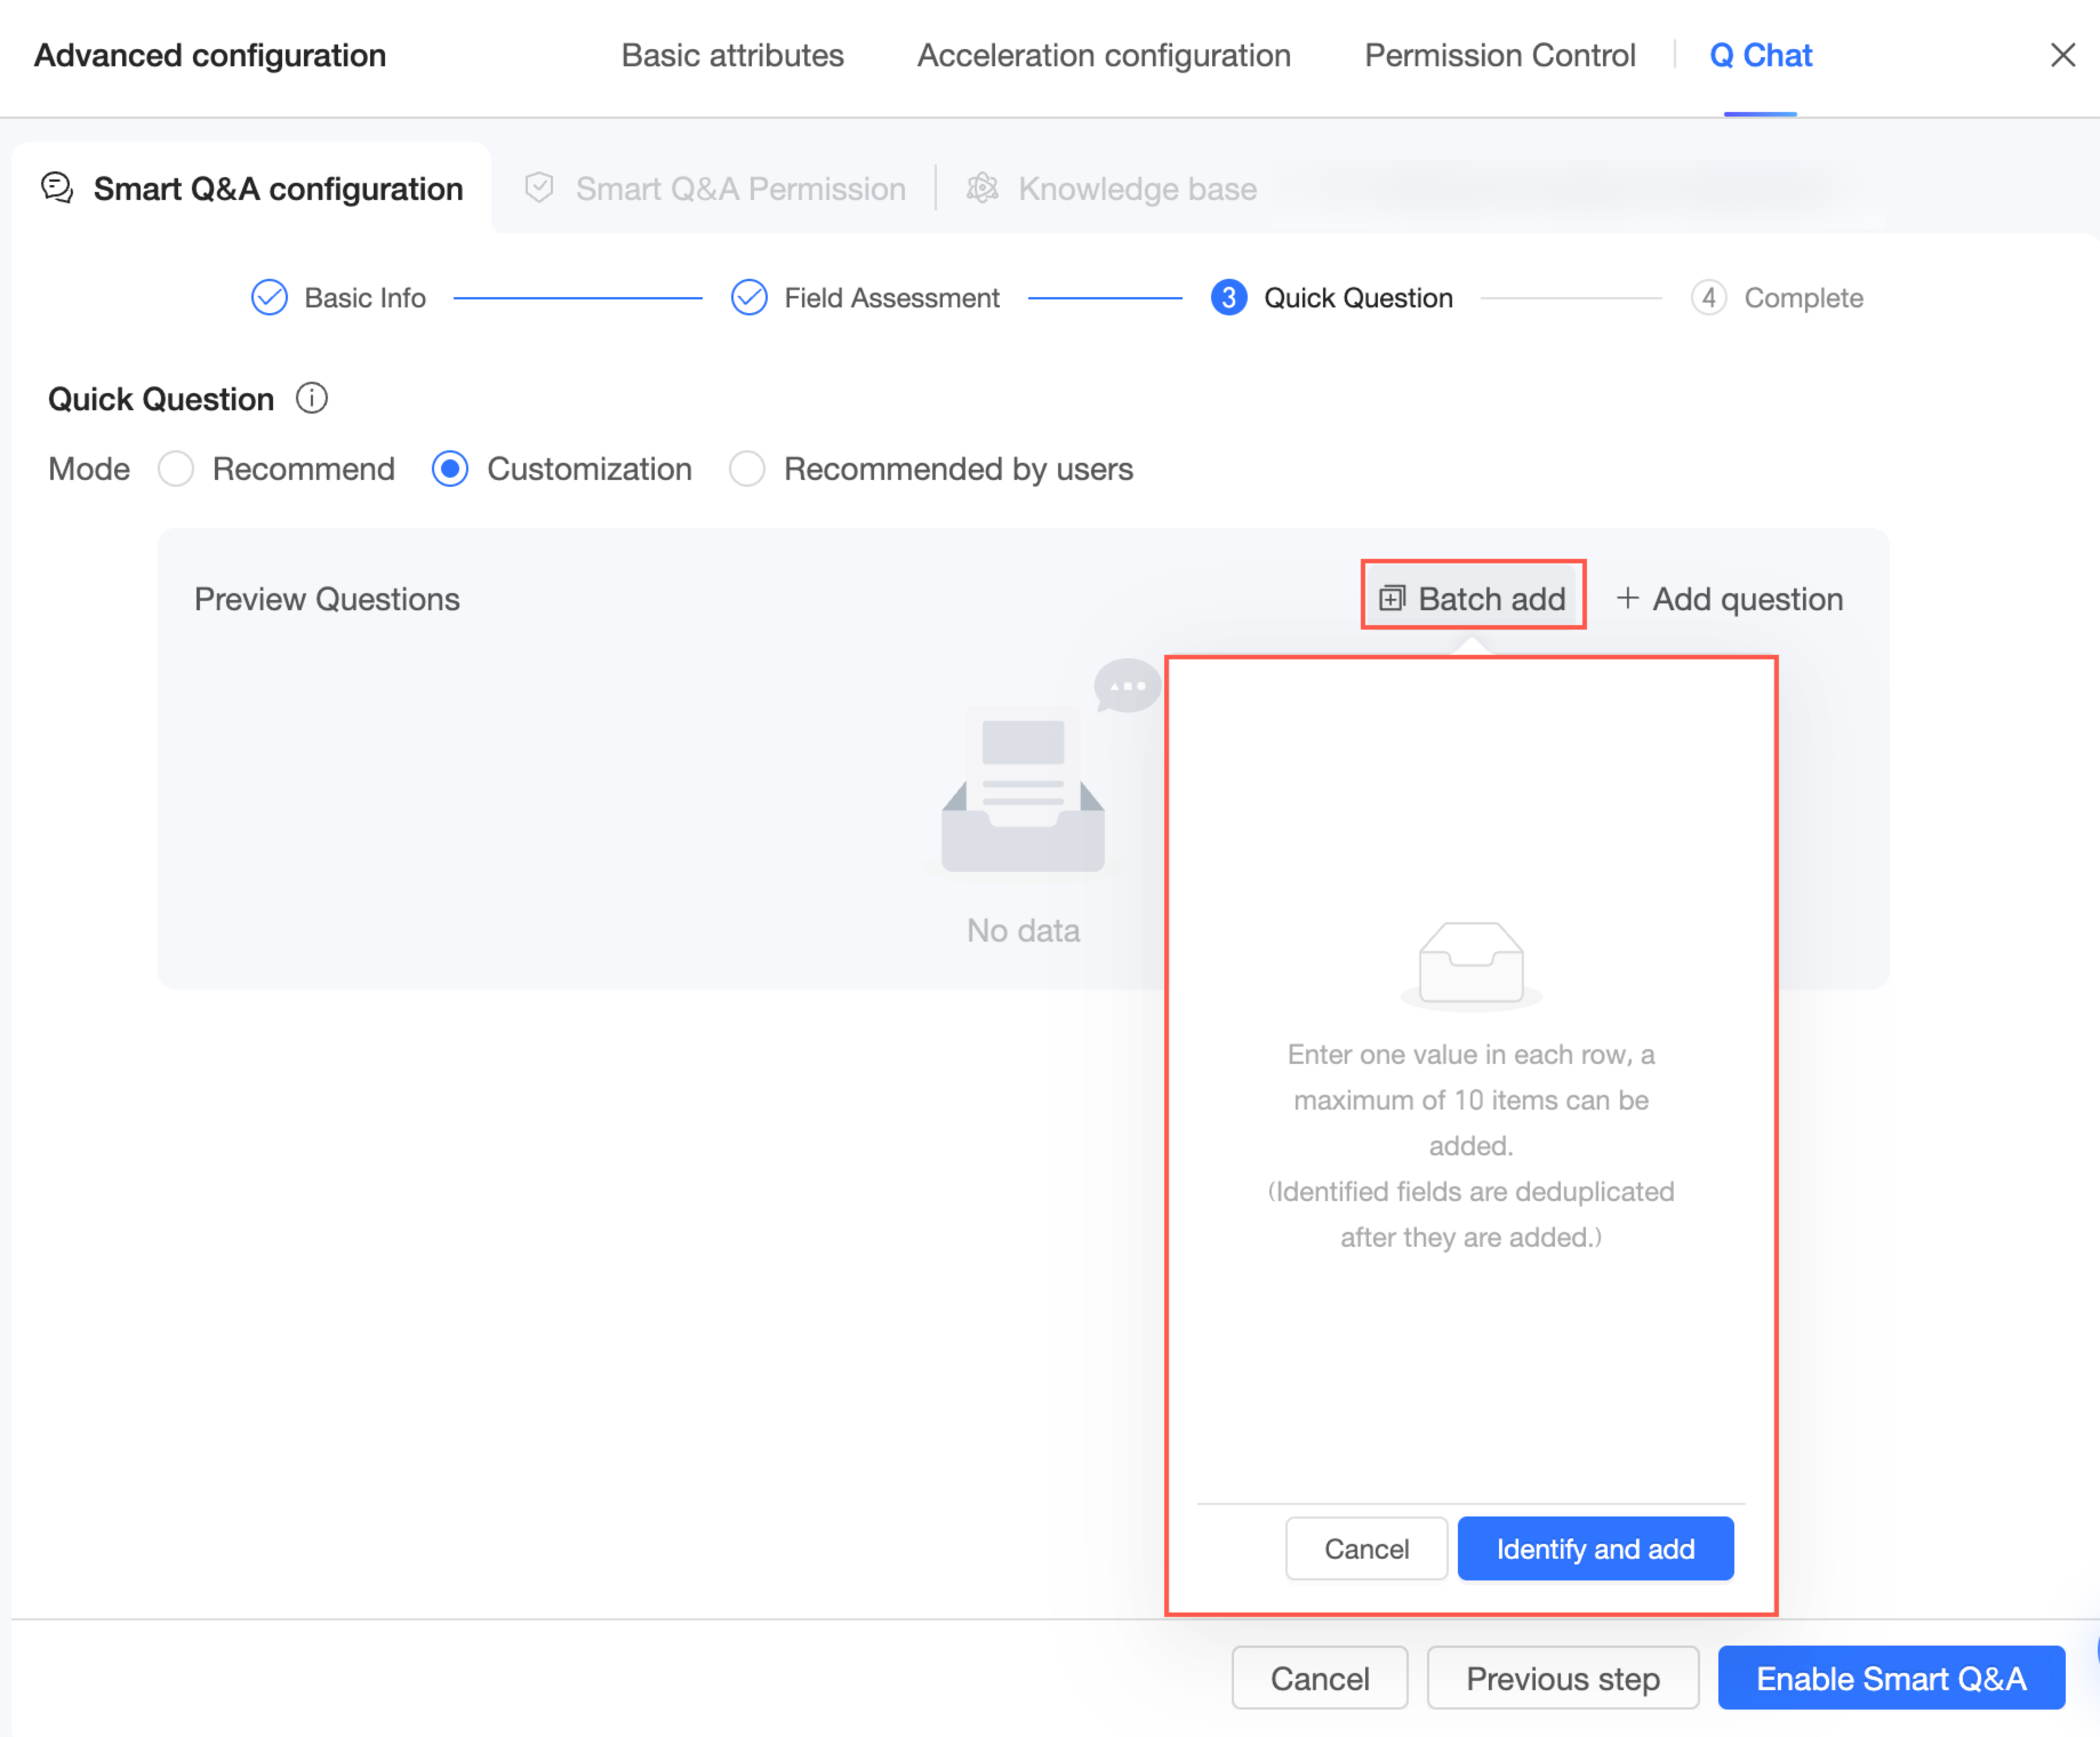Click the Basic Info checkmark step icon

[269, 298]
